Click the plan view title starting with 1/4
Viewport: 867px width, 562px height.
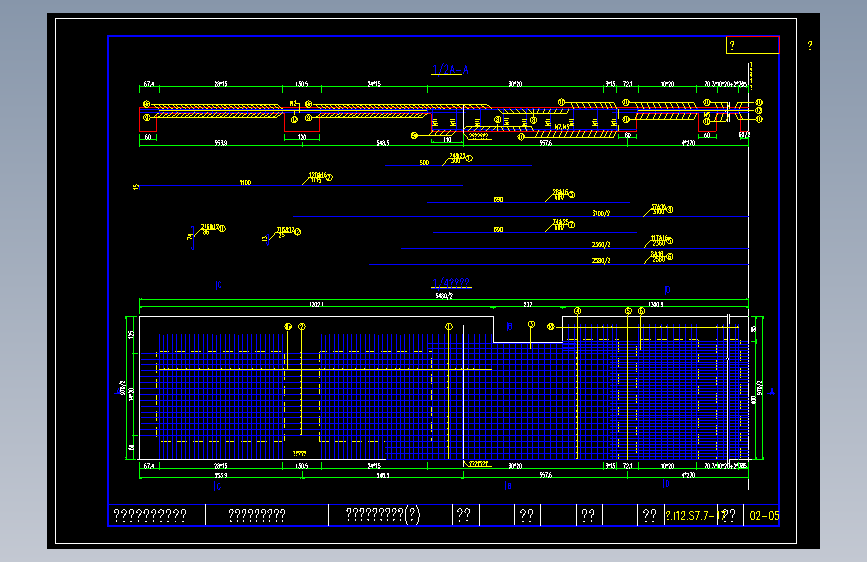click(x=451, y=283)
